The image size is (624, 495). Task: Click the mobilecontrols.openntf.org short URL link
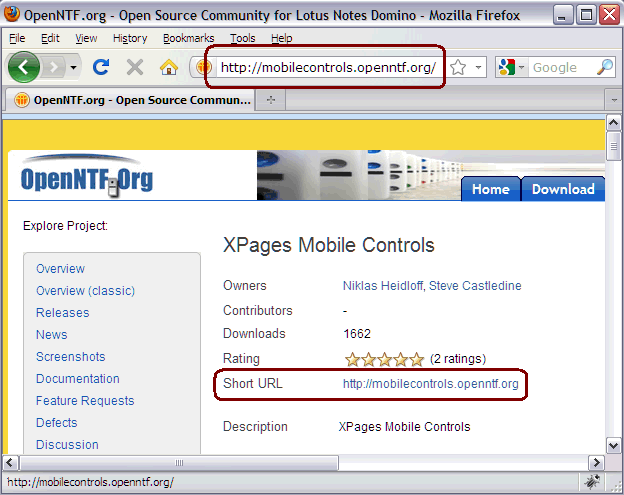pyautogui.click(x=431, y=384)
